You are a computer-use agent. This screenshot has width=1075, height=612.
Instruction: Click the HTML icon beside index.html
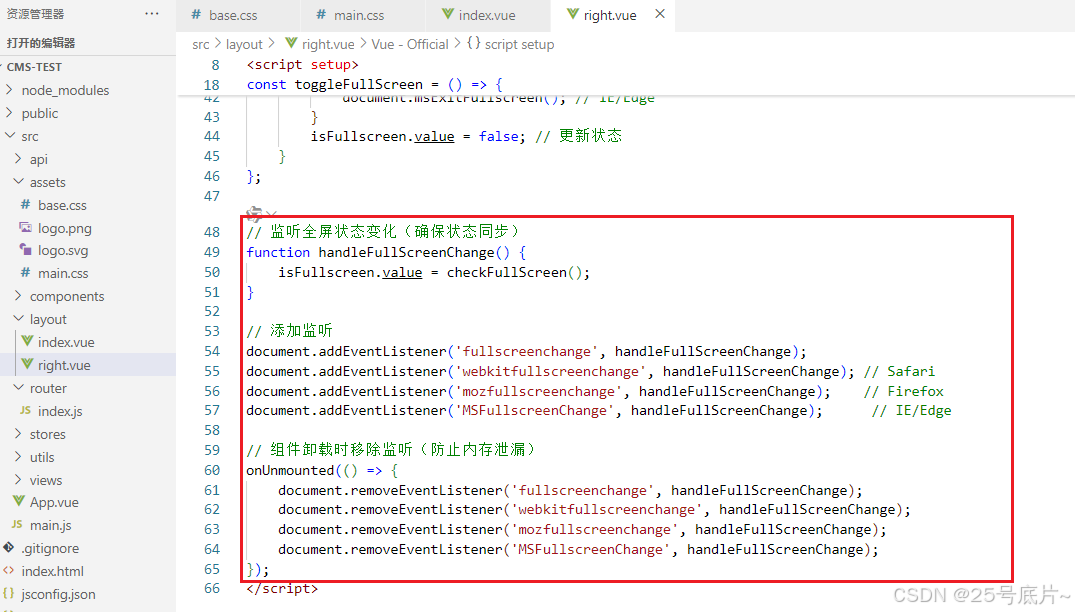pos(8,570)
